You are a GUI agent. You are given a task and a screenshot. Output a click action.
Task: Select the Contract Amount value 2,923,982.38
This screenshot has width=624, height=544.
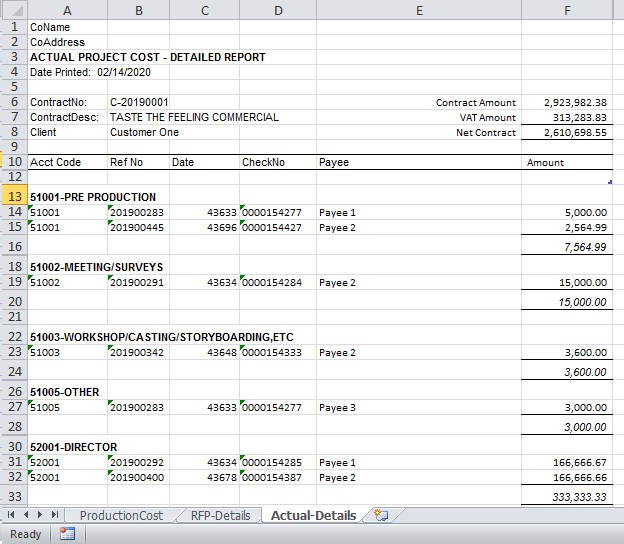[x=575, y=102]
